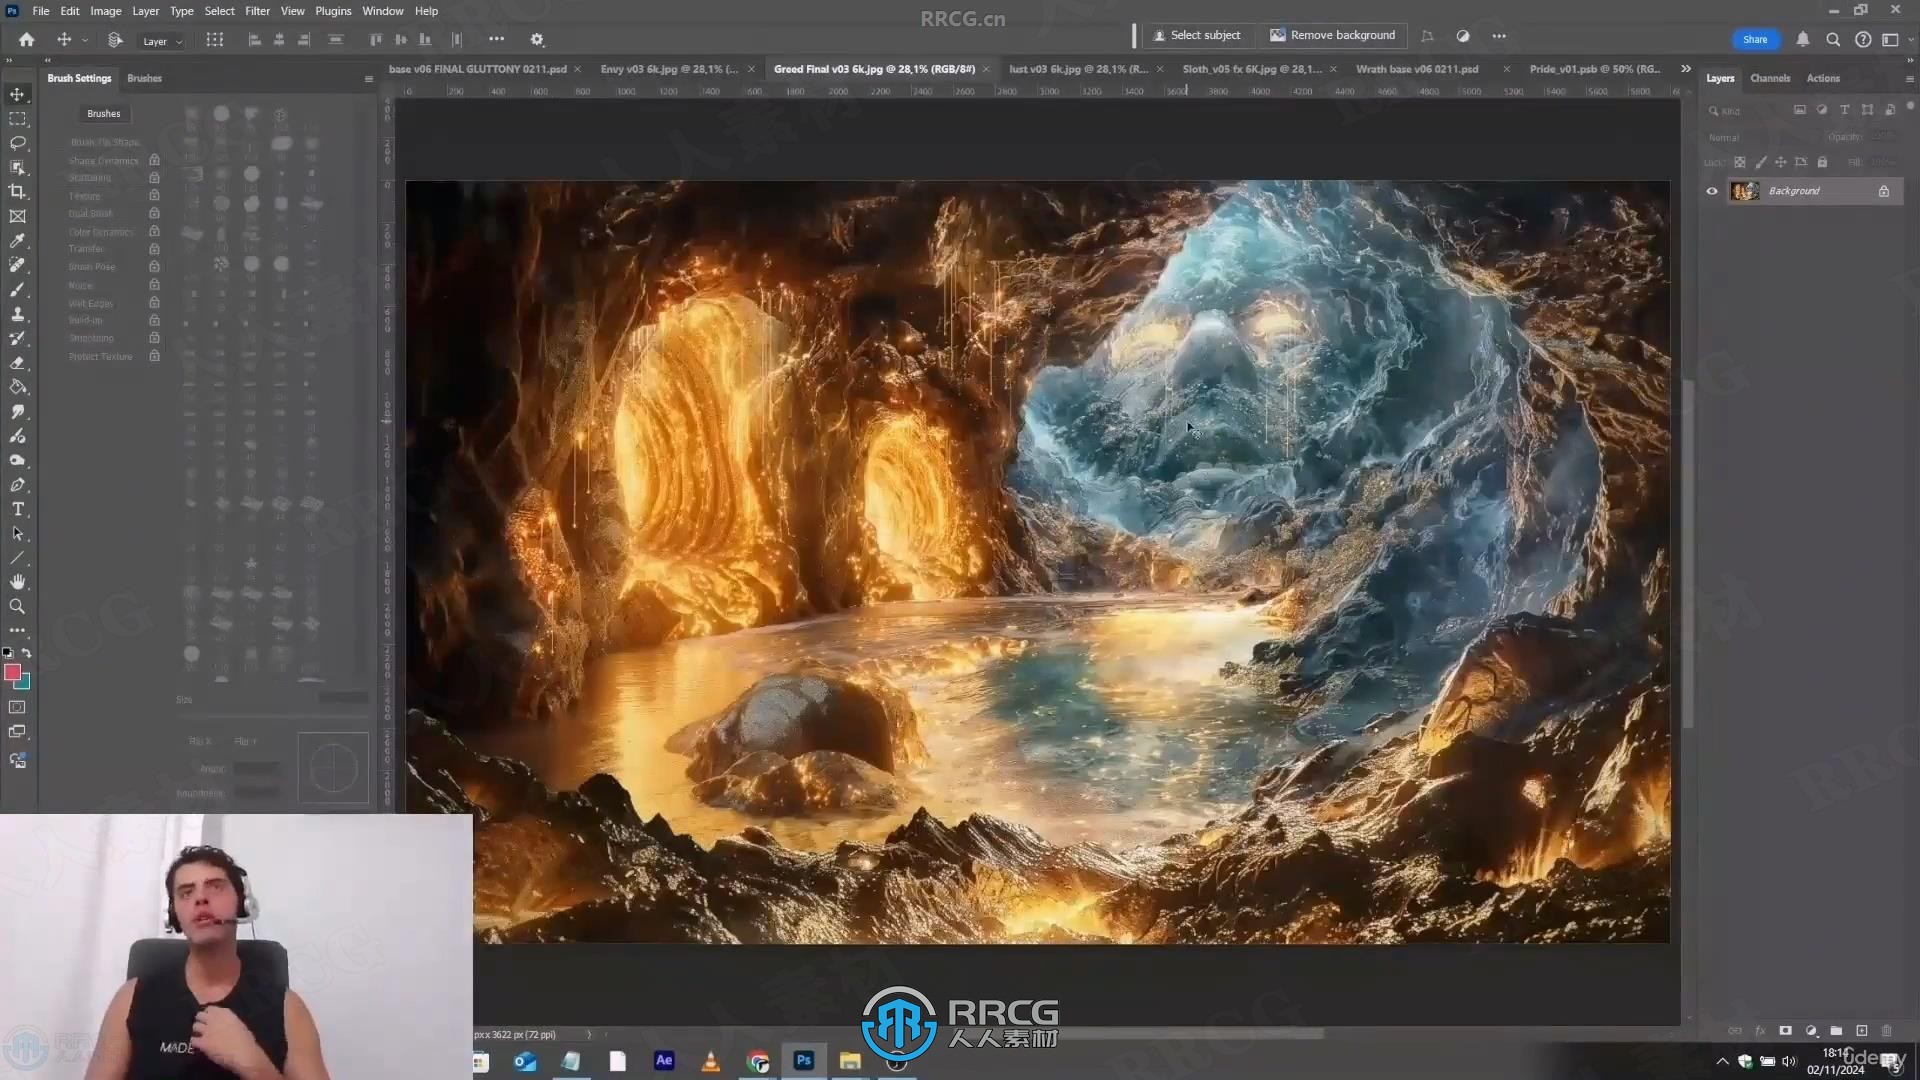Open the notifications bell
1920x1080 pixels.
pos(1803,39)
